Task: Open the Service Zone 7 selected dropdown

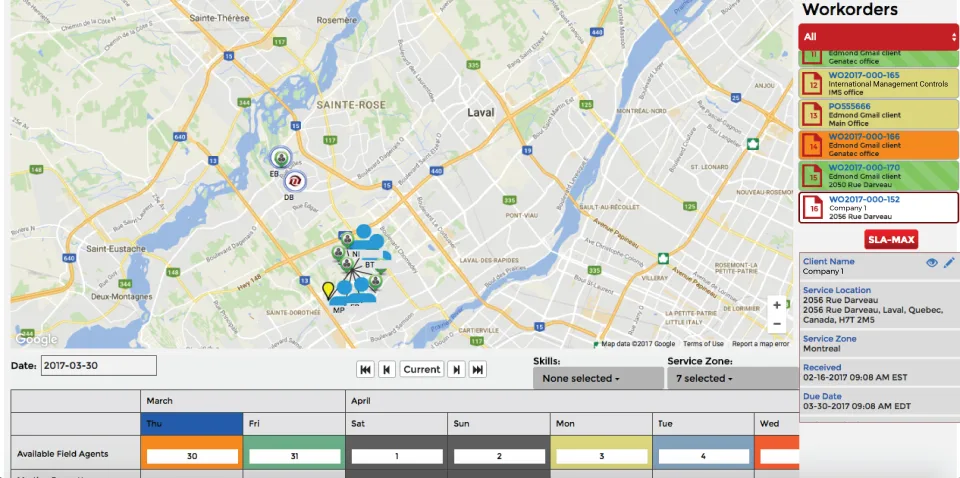Action: tap(733, 378)
